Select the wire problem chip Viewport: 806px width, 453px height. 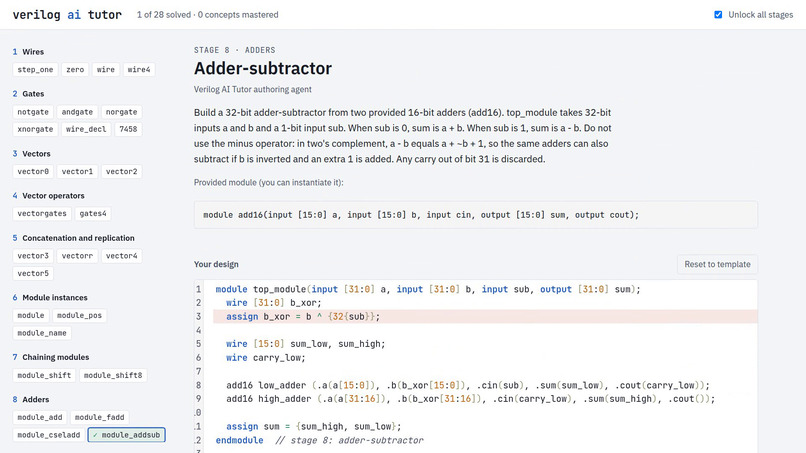coord(106,69)
